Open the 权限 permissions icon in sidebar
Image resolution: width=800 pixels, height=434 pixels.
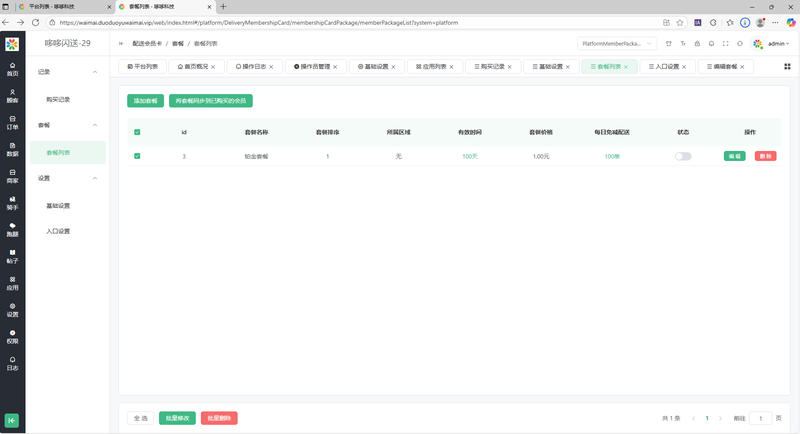pos(12,337)
